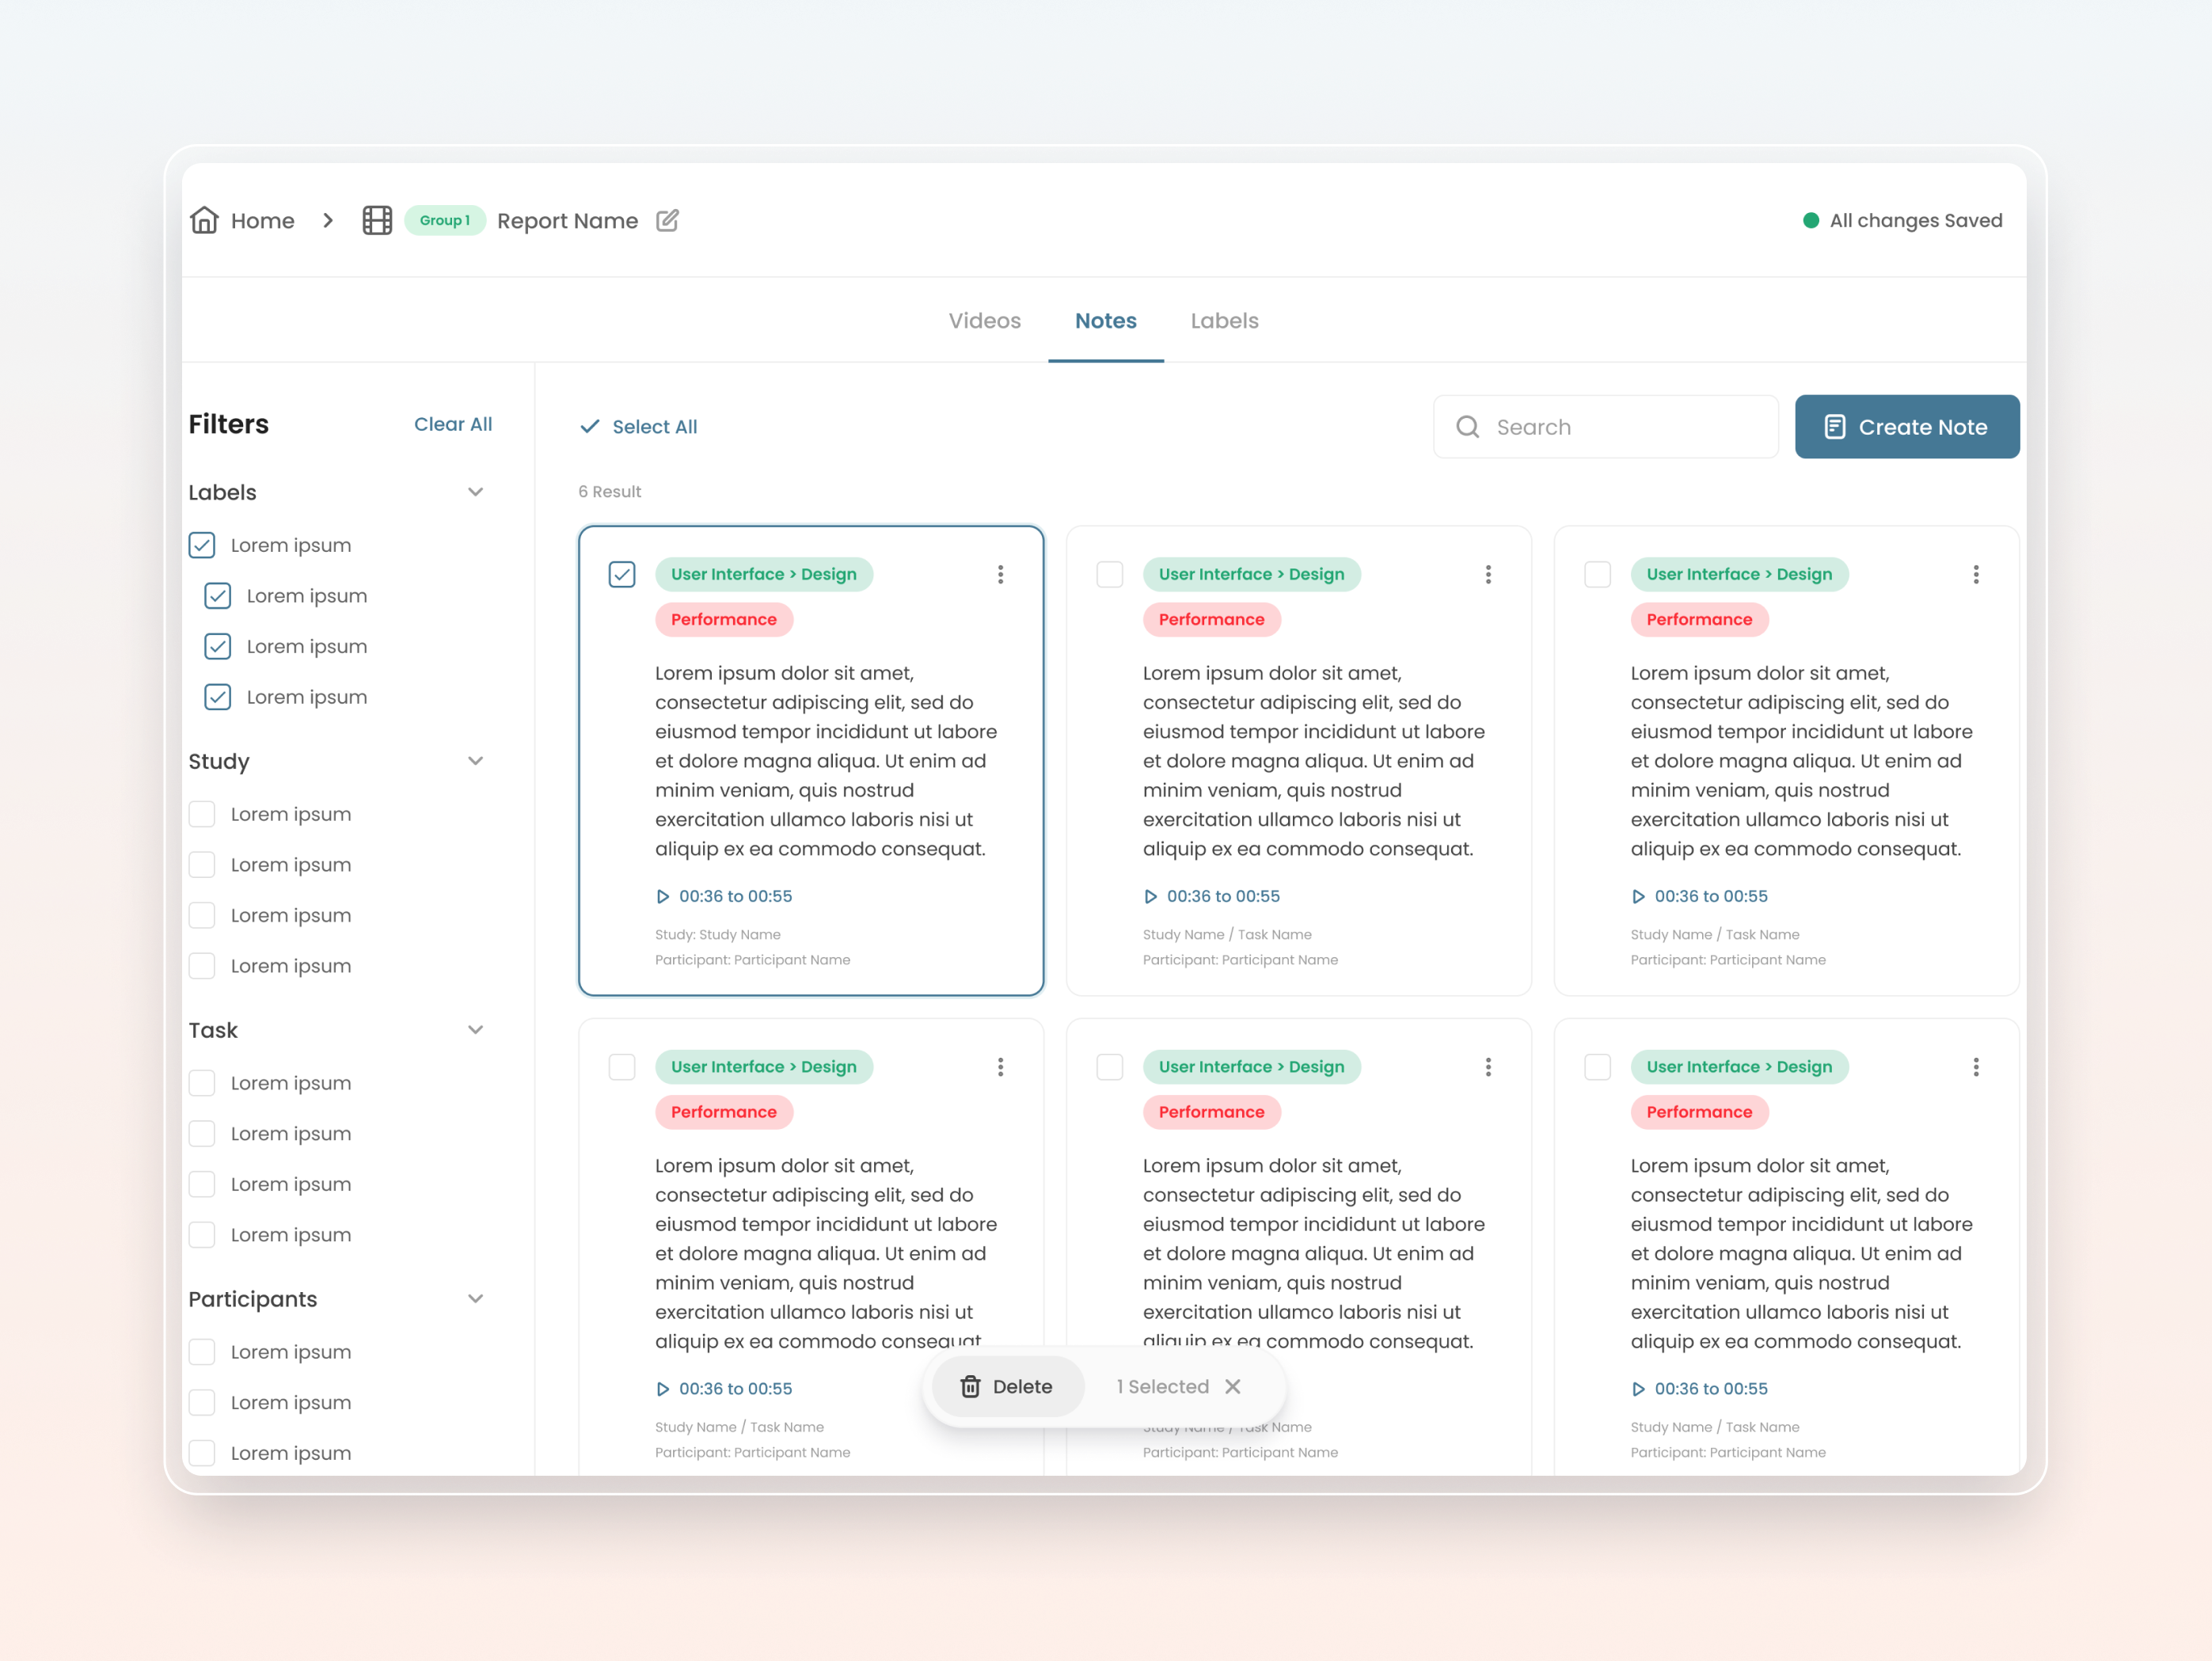The width and height of the screenshot is (2212, 1661).
Task: Open more options on top-right note card
Action: click(x=1976, y=574)
